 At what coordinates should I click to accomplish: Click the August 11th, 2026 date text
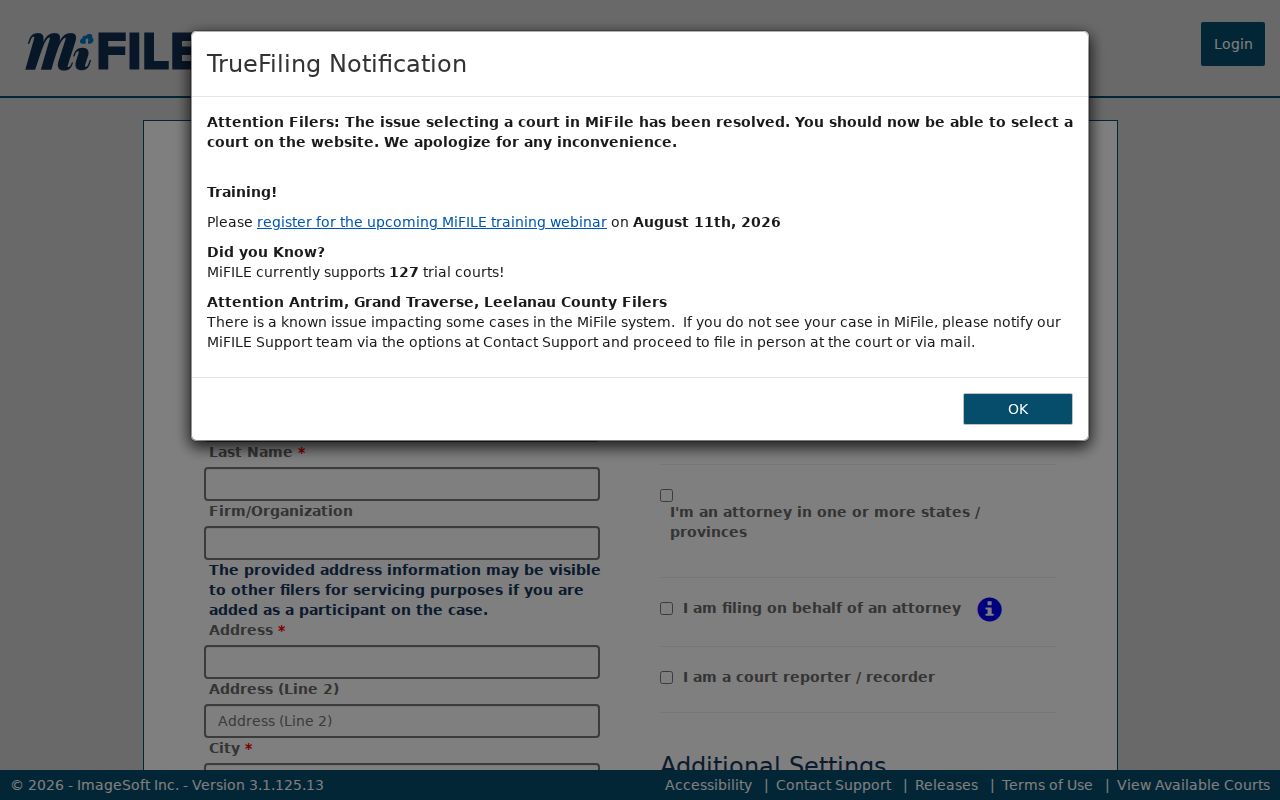click(x=706, y=222)
